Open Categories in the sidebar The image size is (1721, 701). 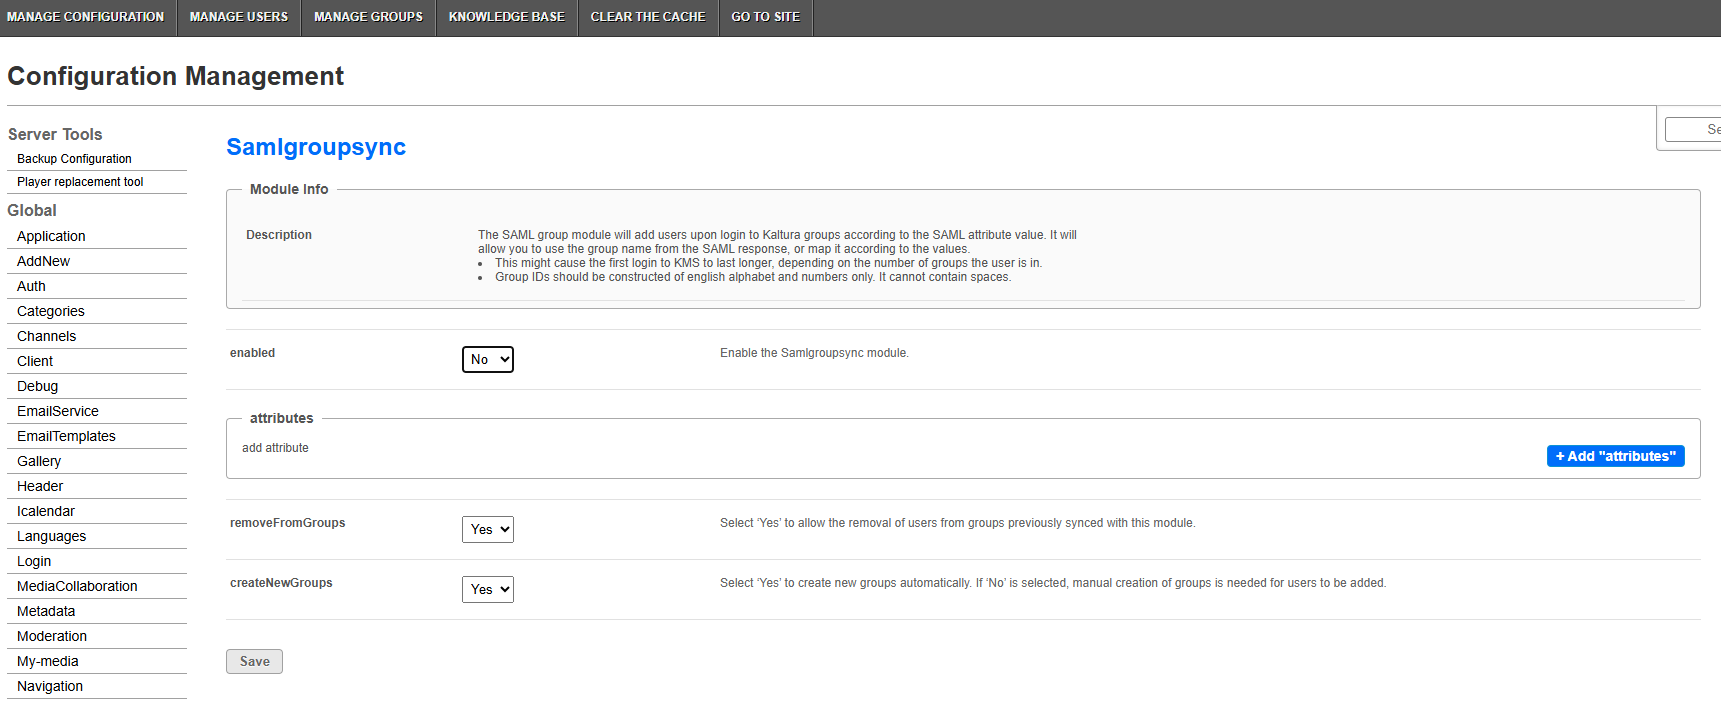click(51, 311)
